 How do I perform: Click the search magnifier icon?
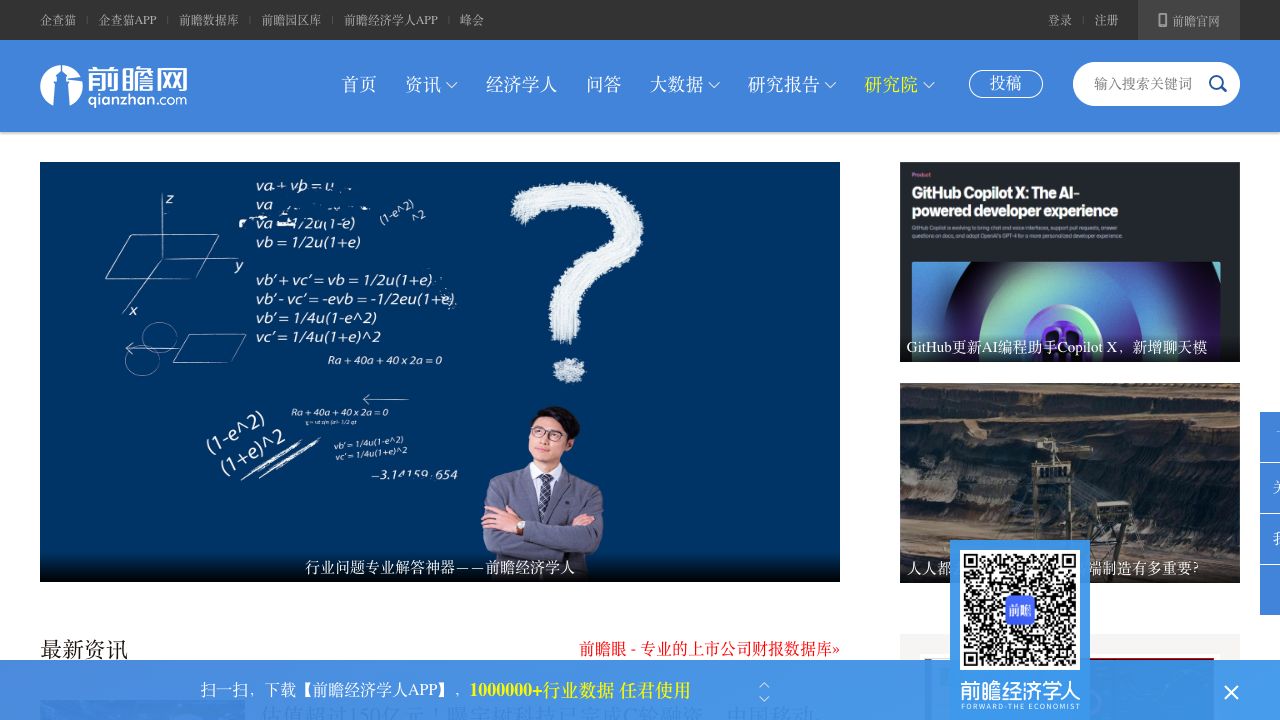click(x=1217, y=84)
